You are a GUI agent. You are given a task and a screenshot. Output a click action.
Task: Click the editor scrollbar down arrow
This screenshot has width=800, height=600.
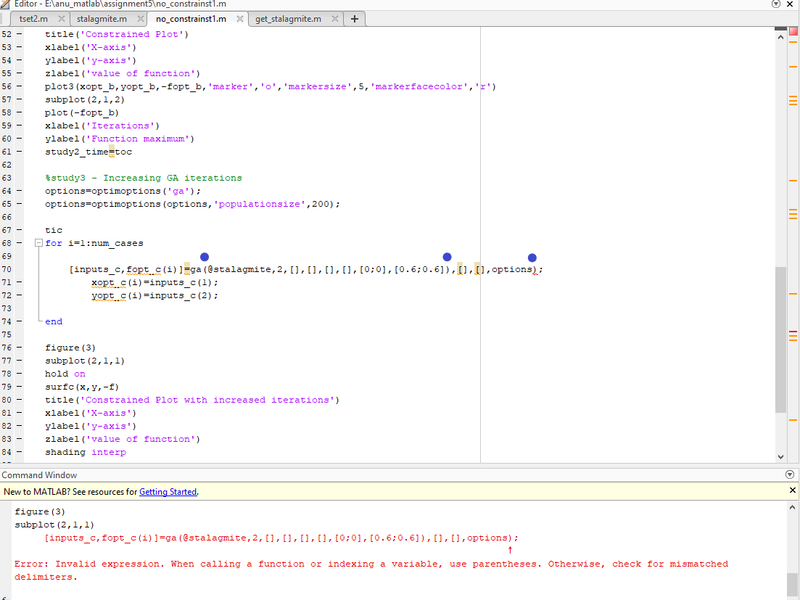click(780, 457)
